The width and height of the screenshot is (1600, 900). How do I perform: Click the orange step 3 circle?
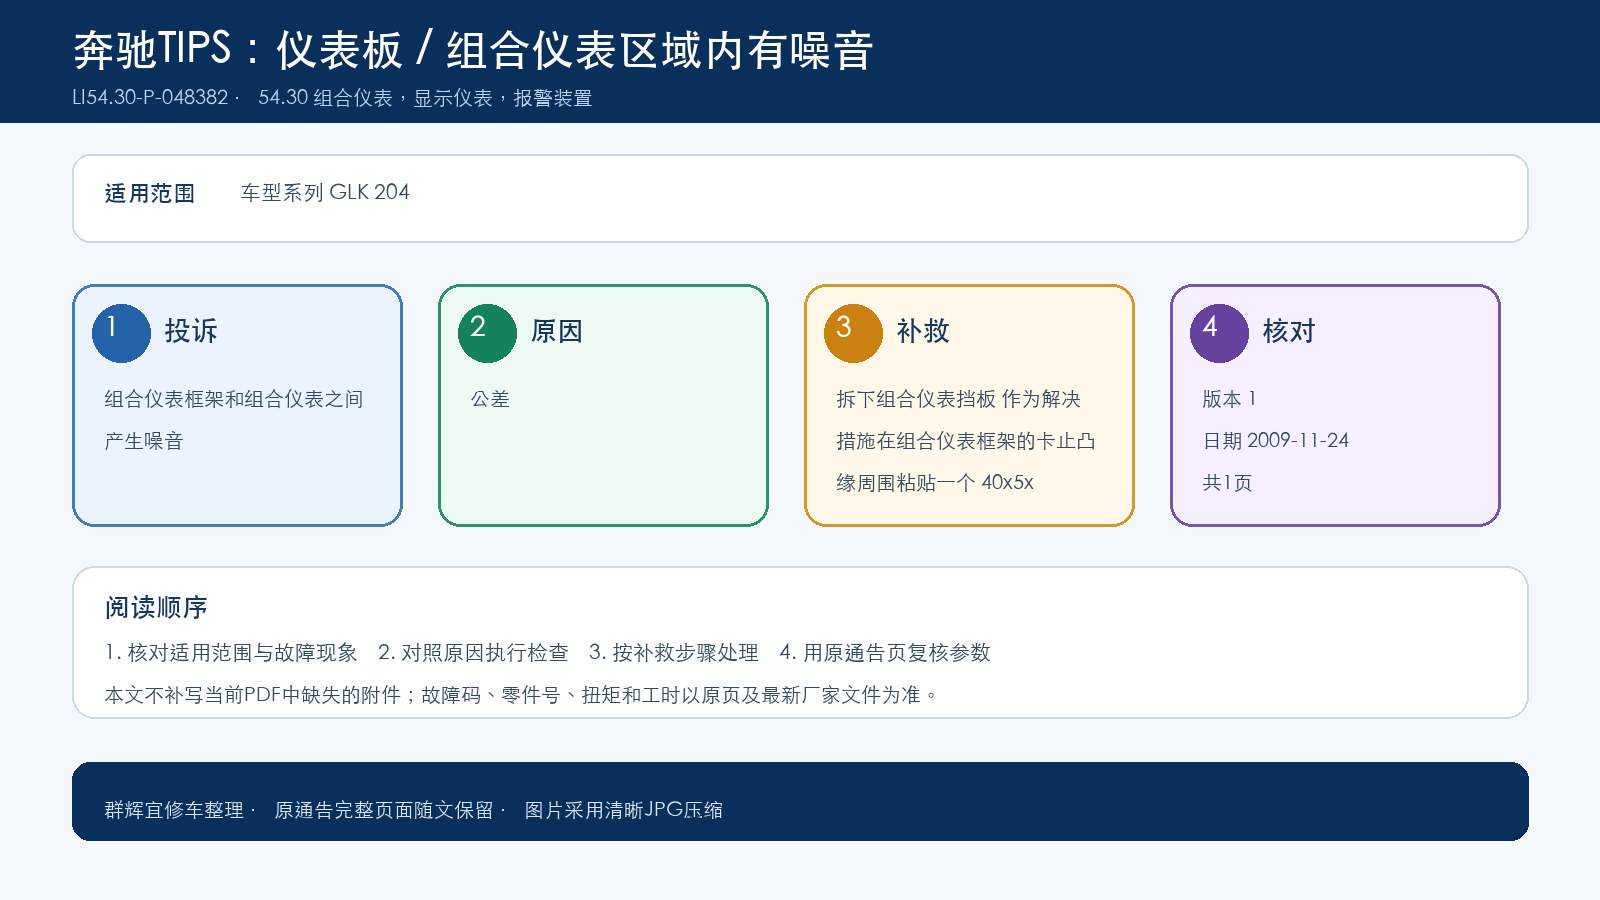tap(853, 333)
